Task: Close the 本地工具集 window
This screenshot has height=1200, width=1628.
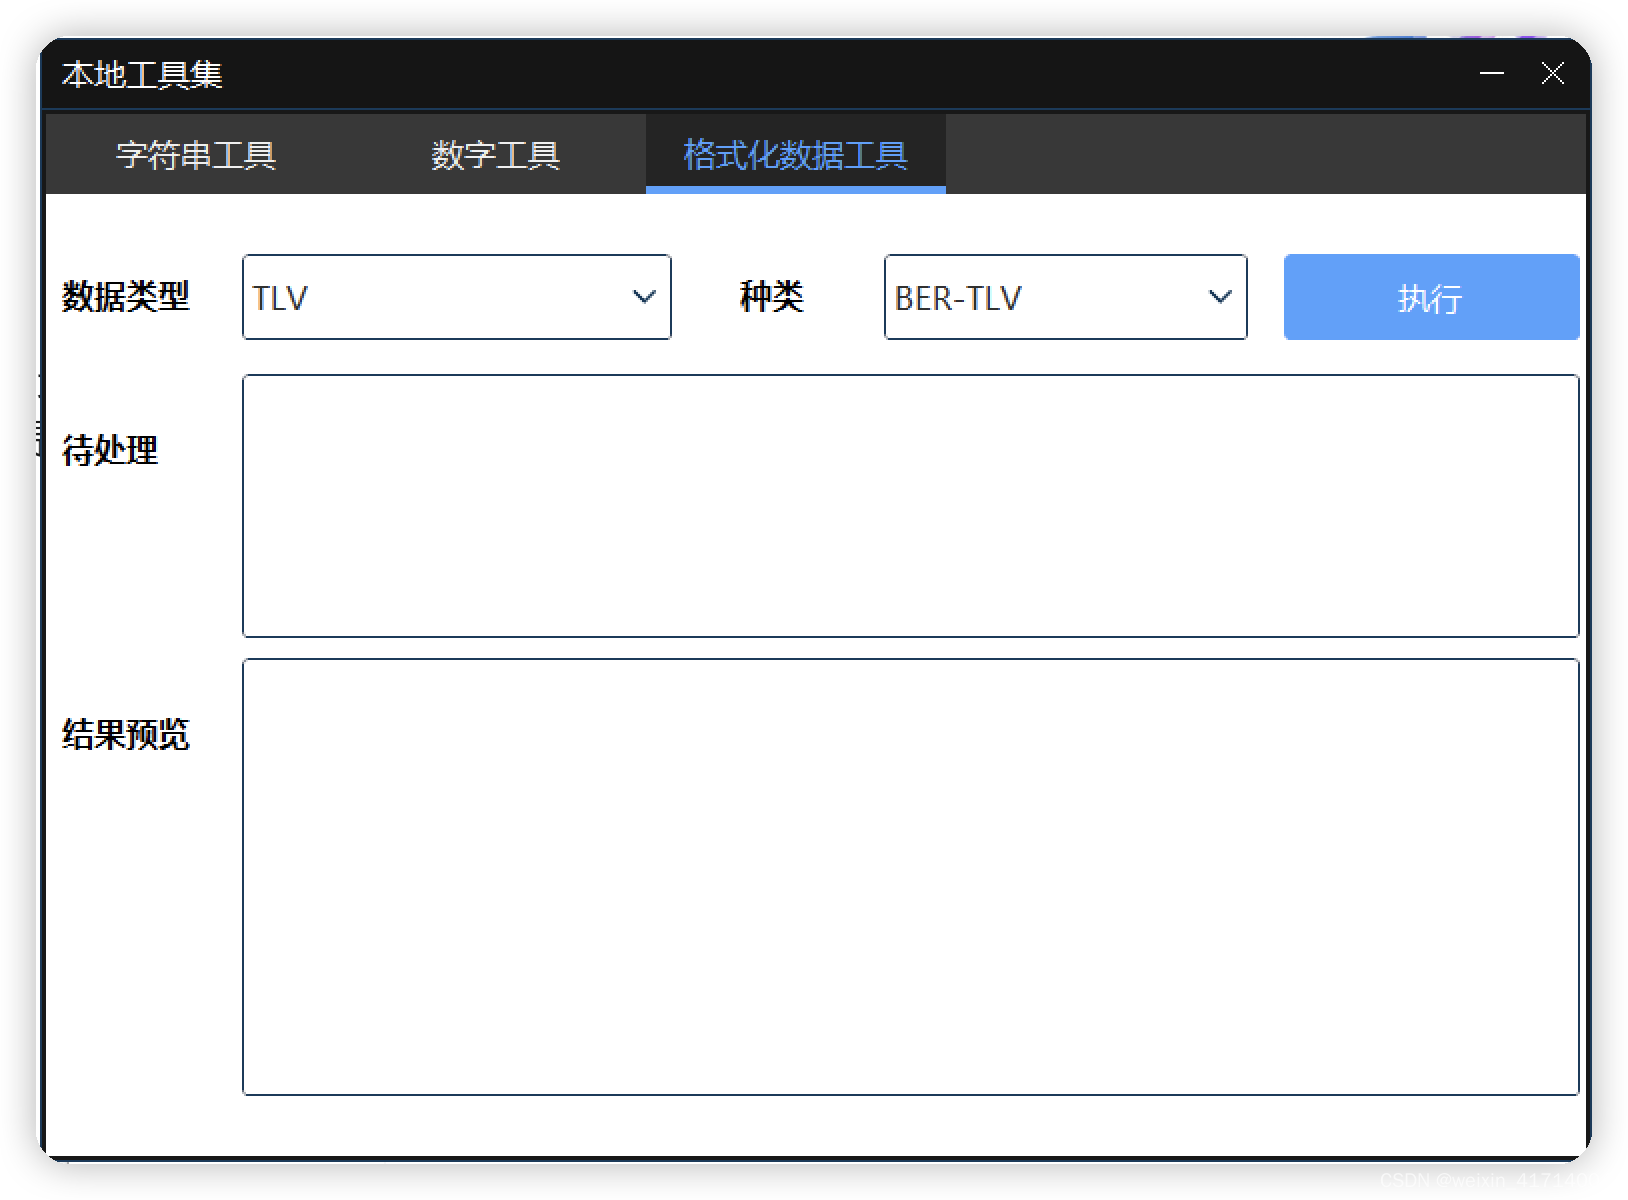Action: (x=1552, y=73)
